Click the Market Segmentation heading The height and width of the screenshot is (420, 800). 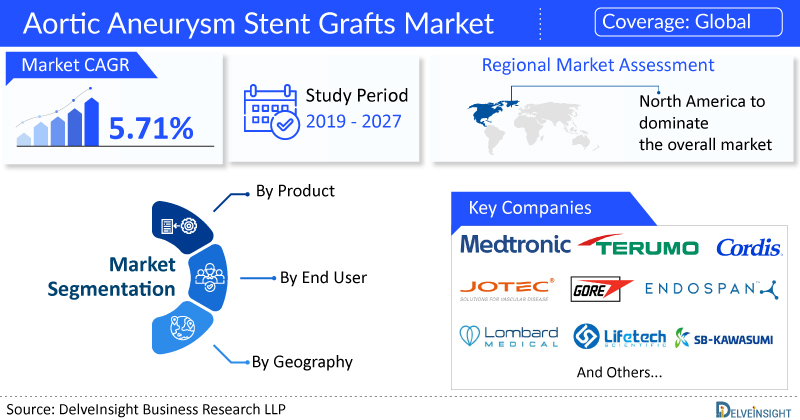tap(111, 277)
